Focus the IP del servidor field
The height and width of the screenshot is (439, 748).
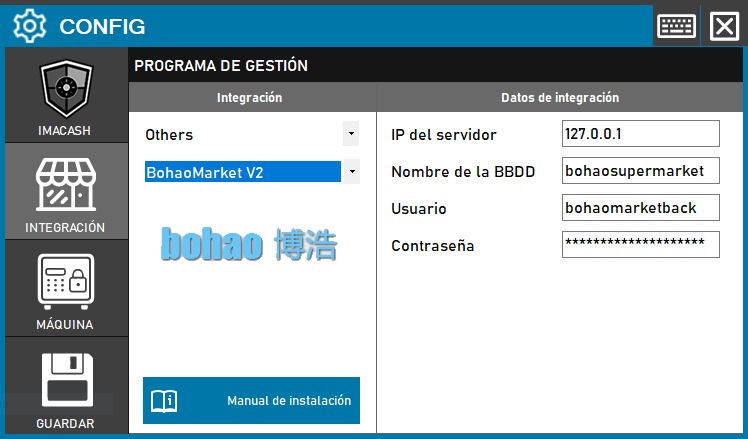click(640, 134)
